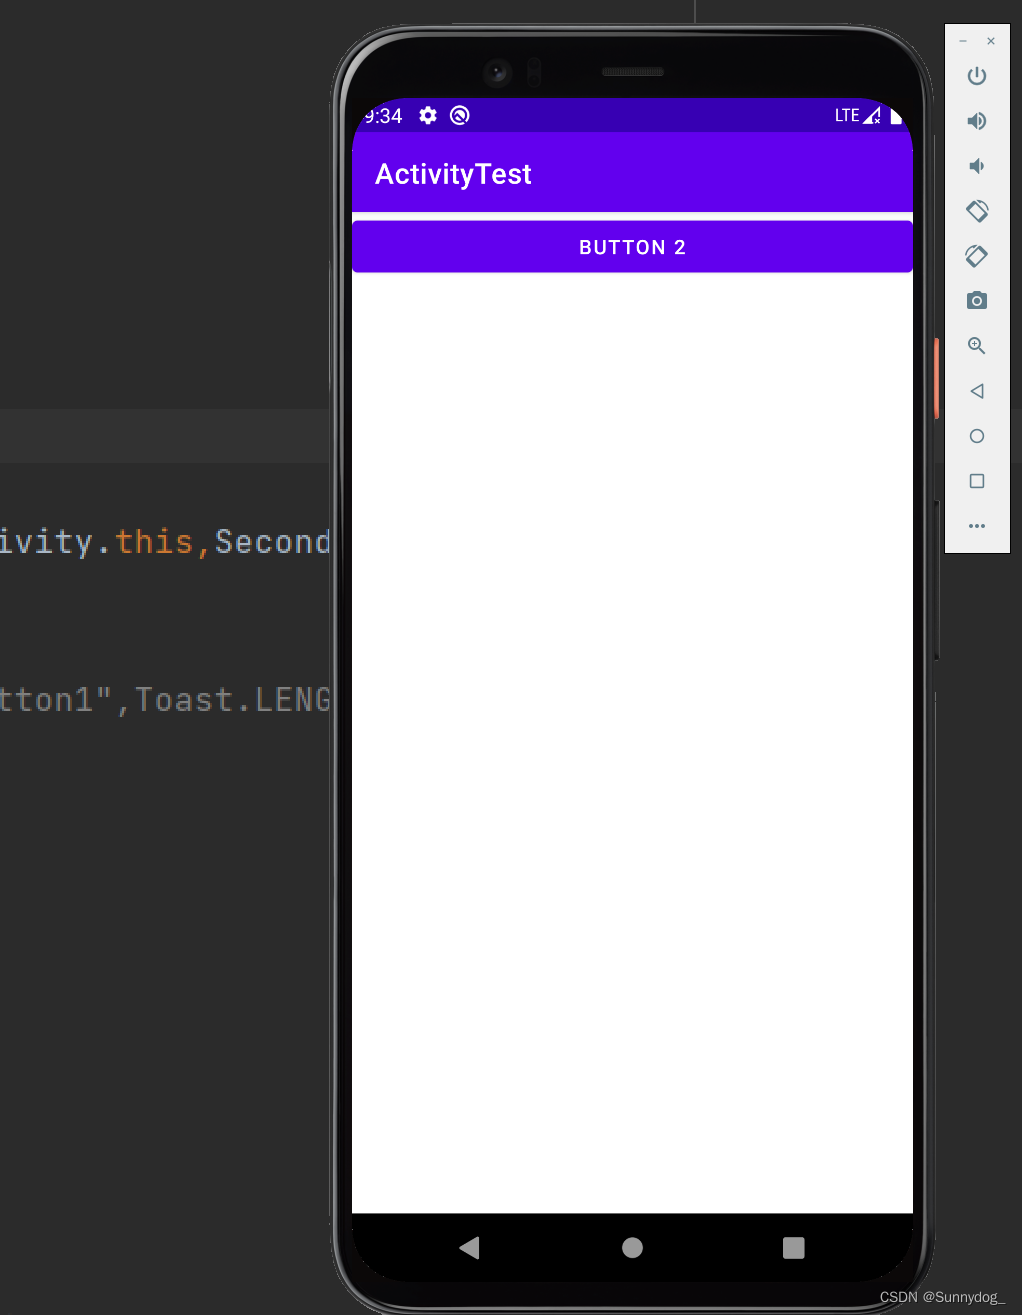Click the emulator toolbar overview square

click(x=977, y=481)
